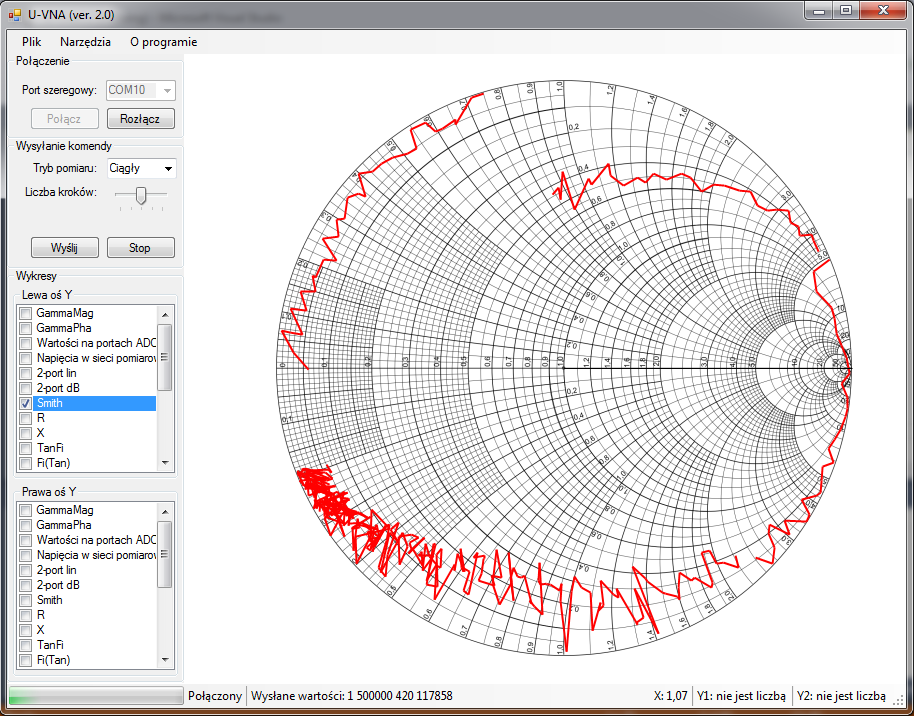Enable the R checkbox in Lewa oś Y

26,418
